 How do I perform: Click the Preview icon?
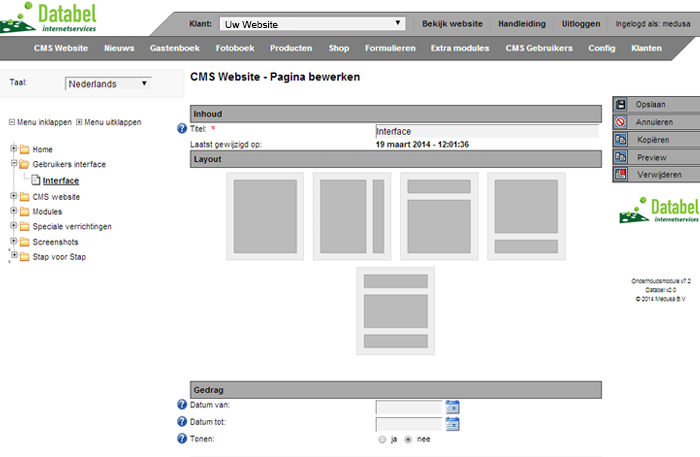[x=620, y=157]
